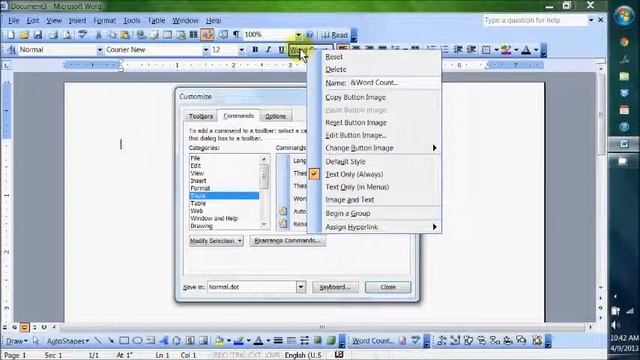Image resolution: width=640 pixels, height=360 pixels.
Task: Click the Select Objects pointer icon
Action: 36,340
